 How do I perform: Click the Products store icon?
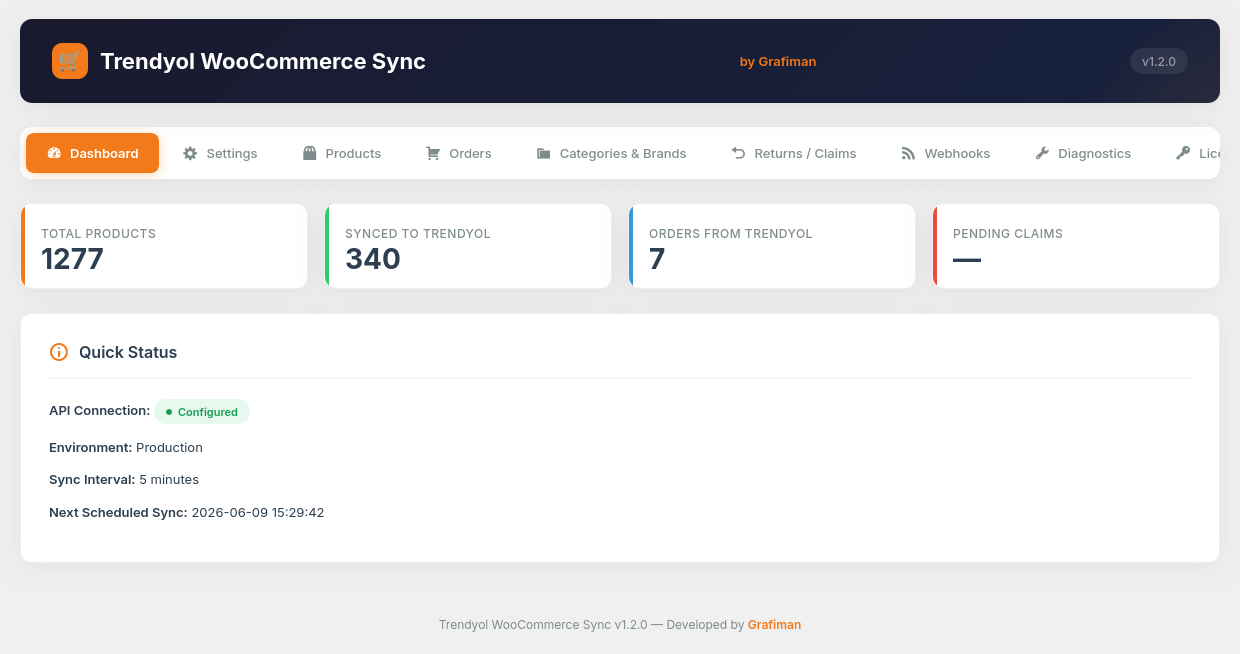click(x=310, y=153)
